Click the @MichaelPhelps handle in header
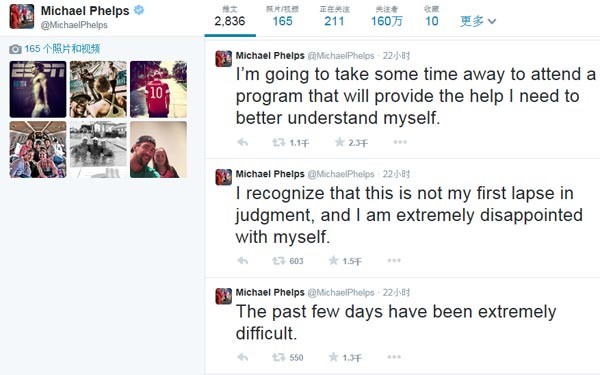600x375 pixels. [x=74, y=25]
